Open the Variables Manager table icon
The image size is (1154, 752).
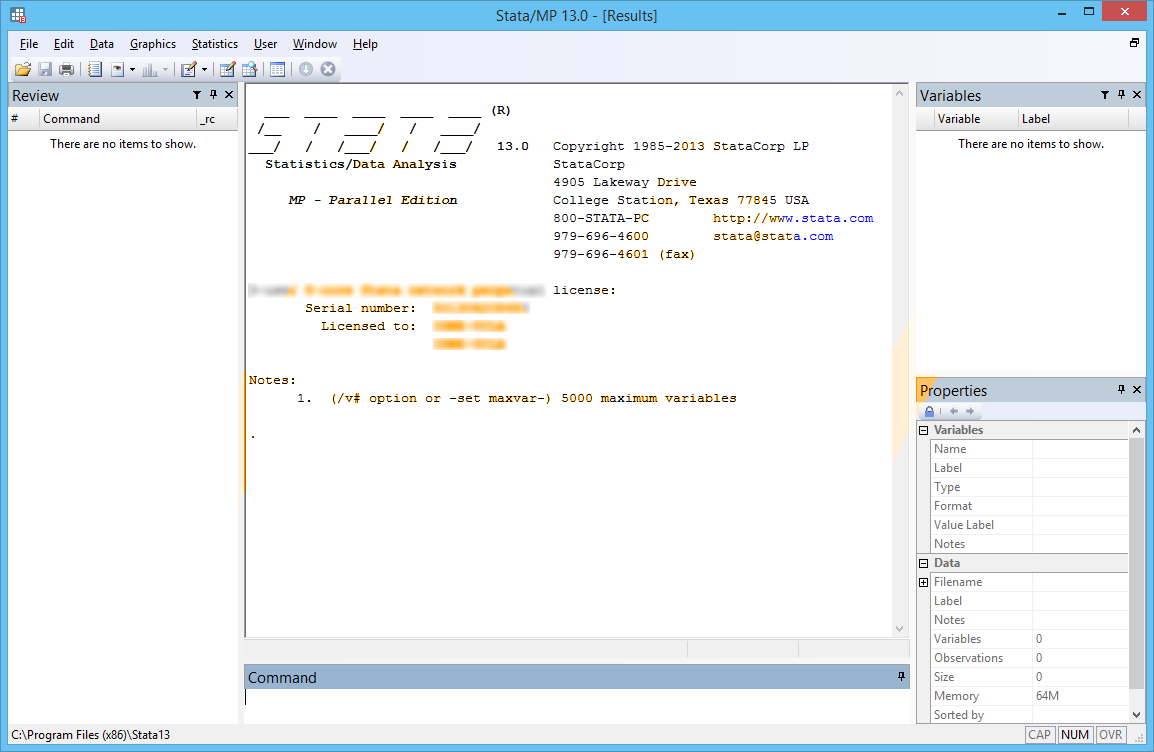pos(277,69)
